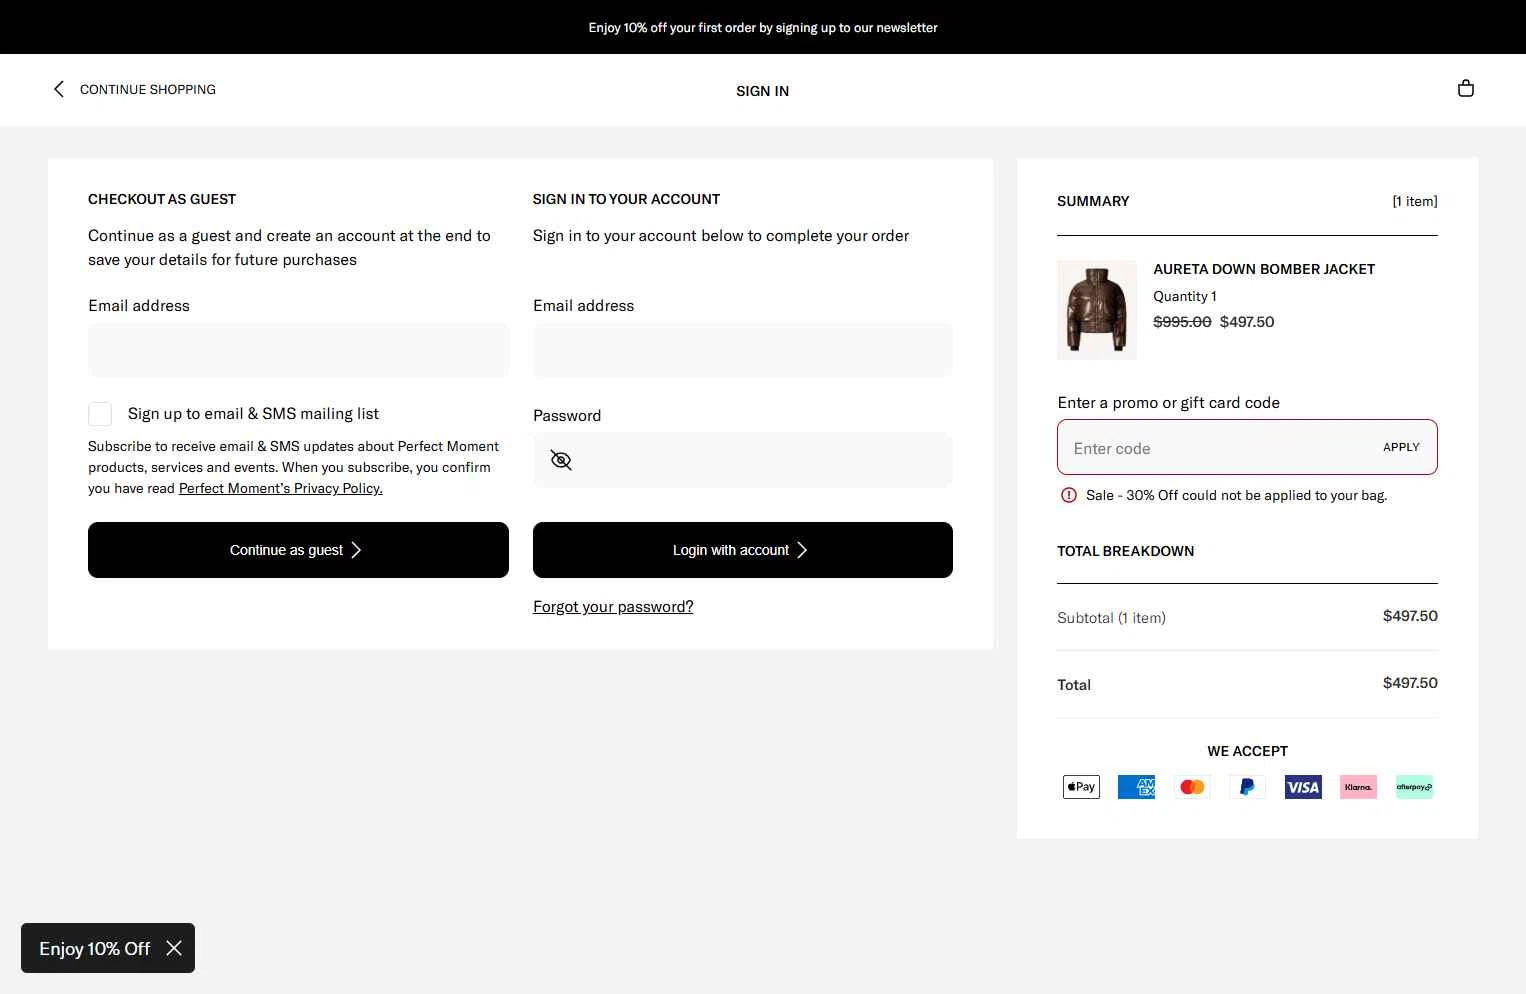The width and height of the screenshot is (1526, 994).
Task: Click the struck-through $995.00 price
Action: pyautogui.click(x=1182, y=322)
